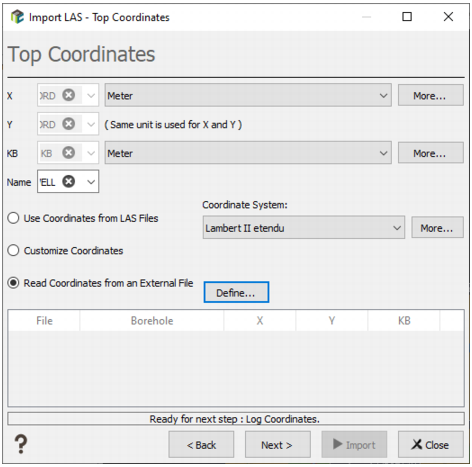Click More button for Coordinate System

pyautogui.click(x=437, y=228)
